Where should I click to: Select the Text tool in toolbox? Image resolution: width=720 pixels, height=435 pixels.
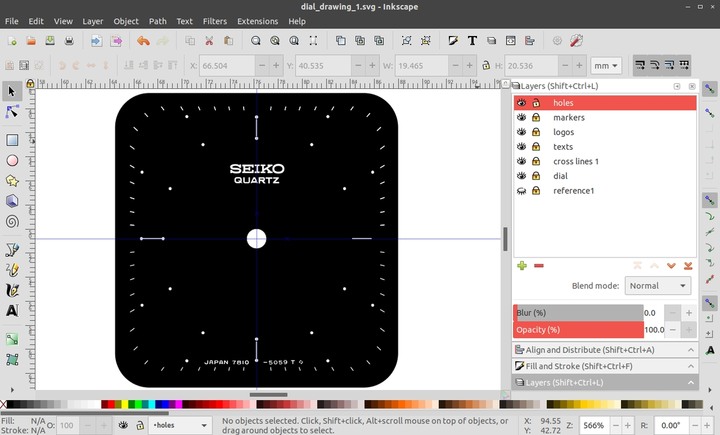click(12, 311)
